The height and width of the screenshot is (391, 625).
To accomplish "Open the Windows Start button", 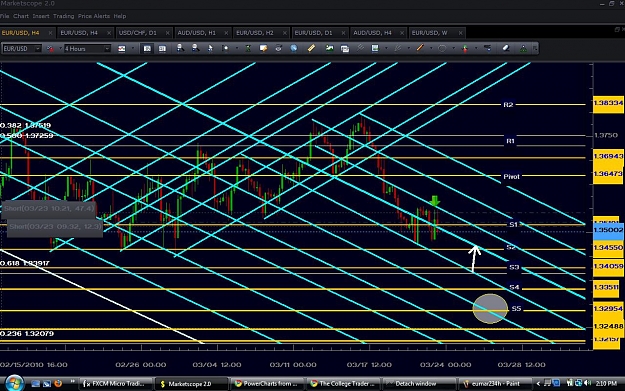I will click(15, 383).
